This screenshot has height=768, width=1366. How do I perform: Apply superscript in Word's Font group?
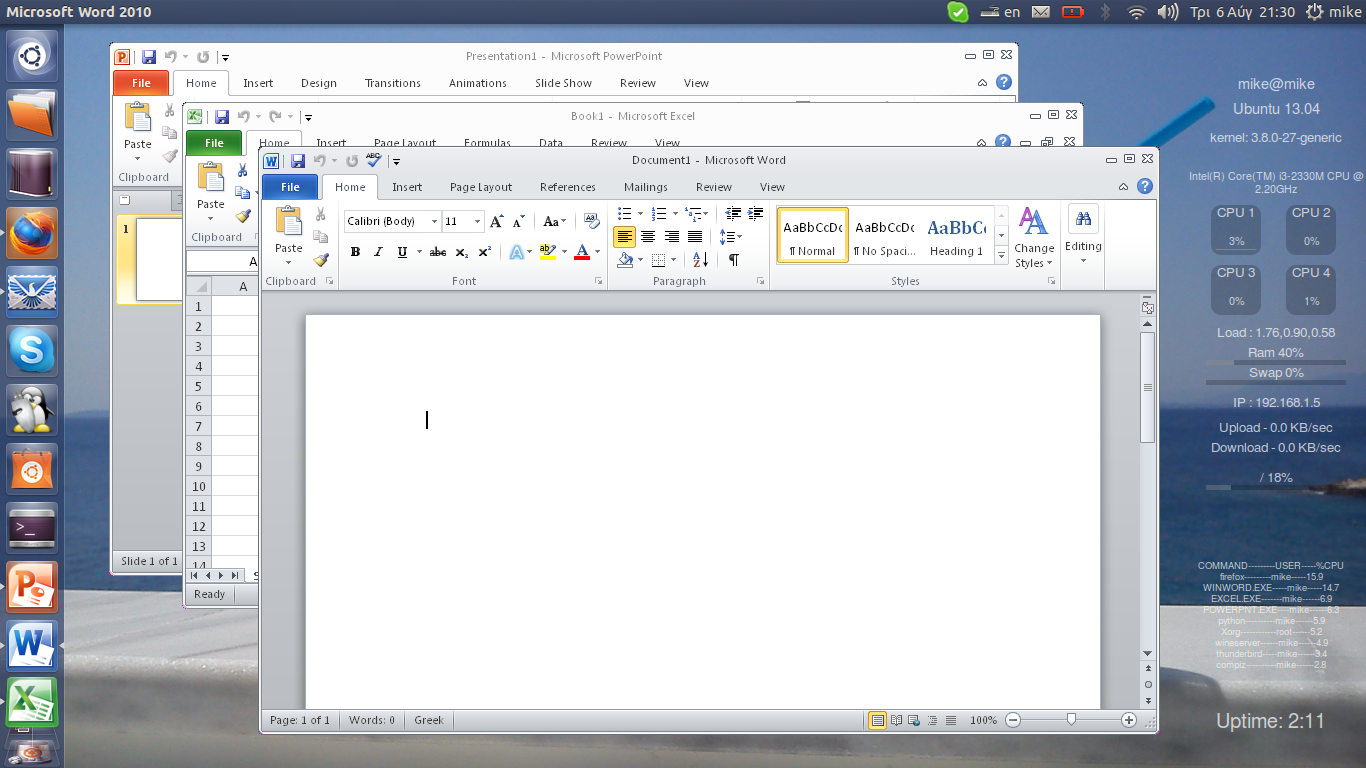point(485,253)
